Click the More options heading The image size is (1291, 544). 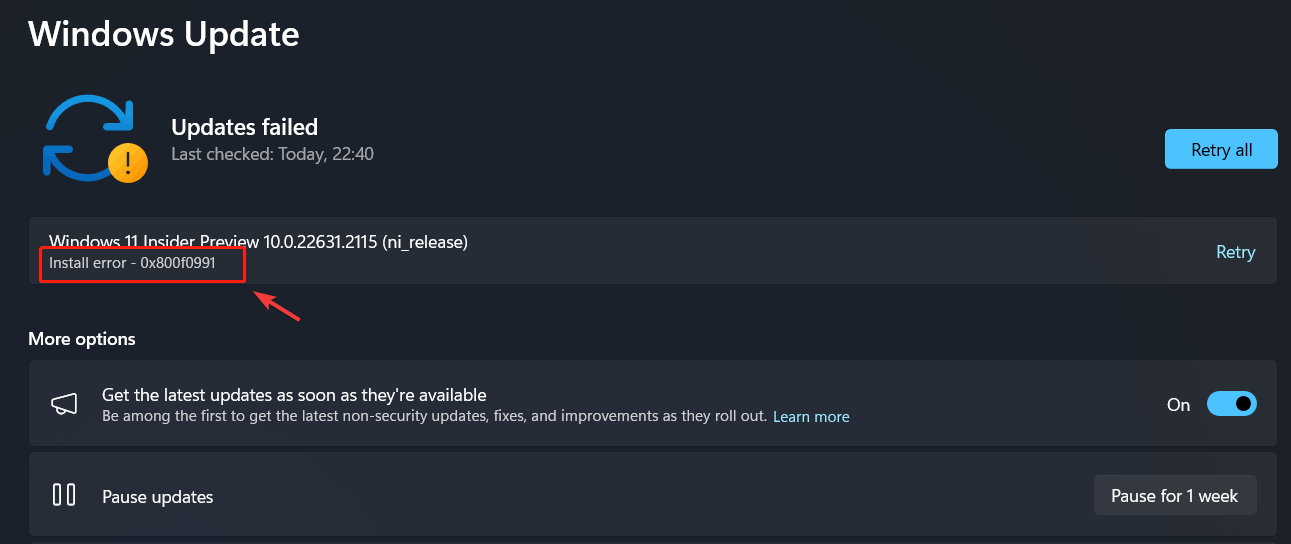click(82, 339)
